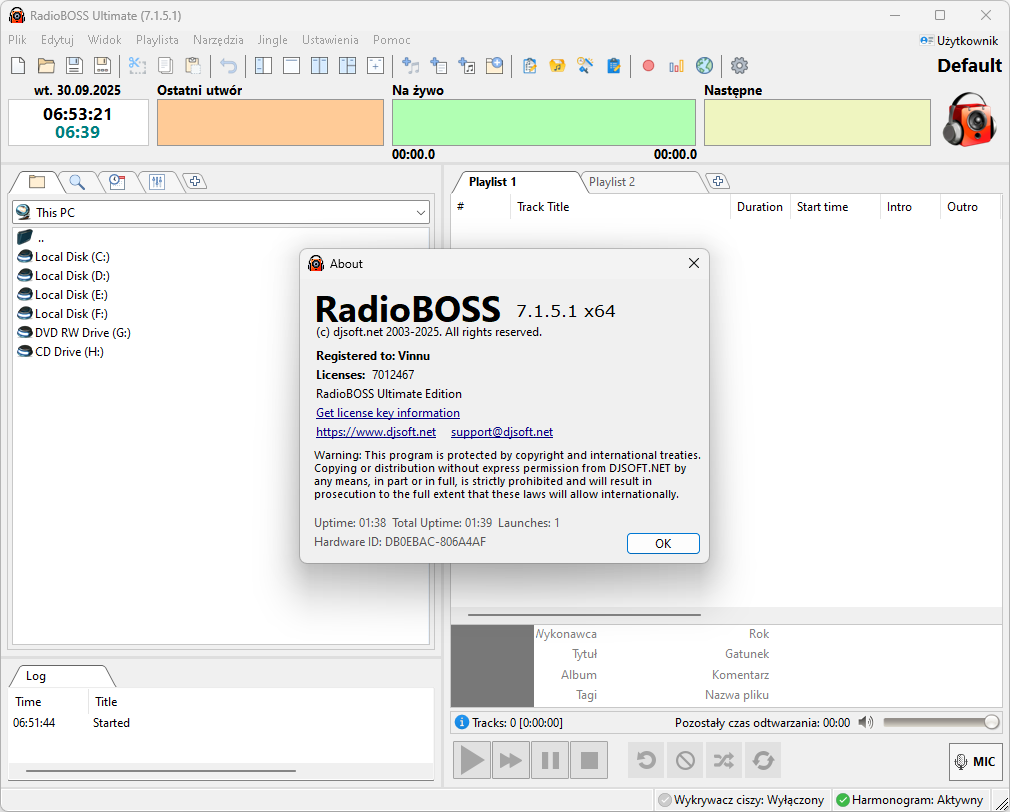
Task: Adjust the volume slider handle
Action: pos(992,722)
